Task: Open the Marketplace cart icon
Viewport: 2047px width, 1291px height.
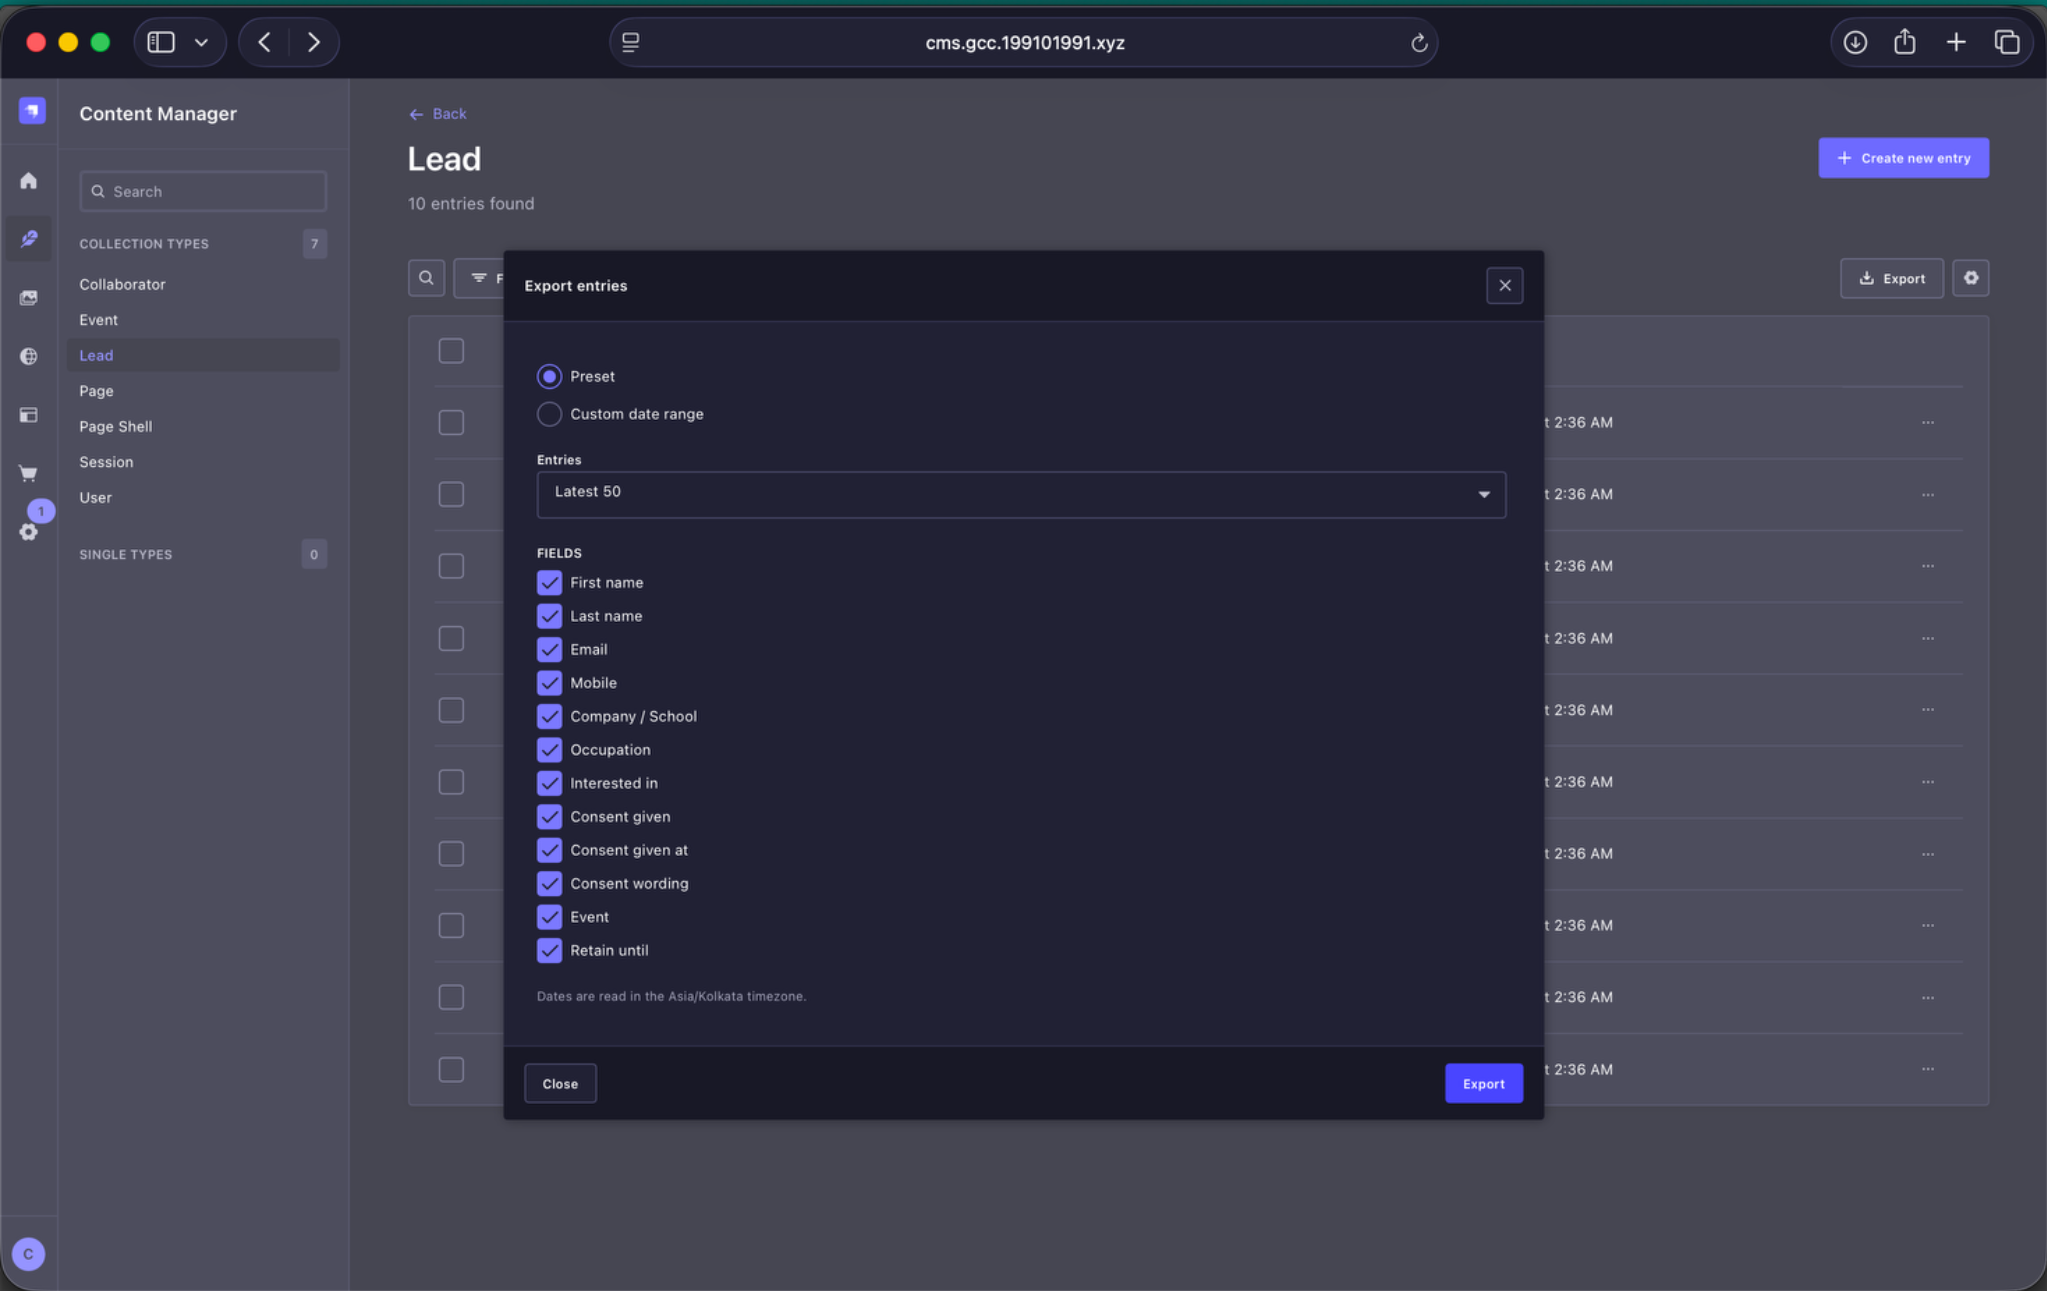Action: (x=29, y=473)
